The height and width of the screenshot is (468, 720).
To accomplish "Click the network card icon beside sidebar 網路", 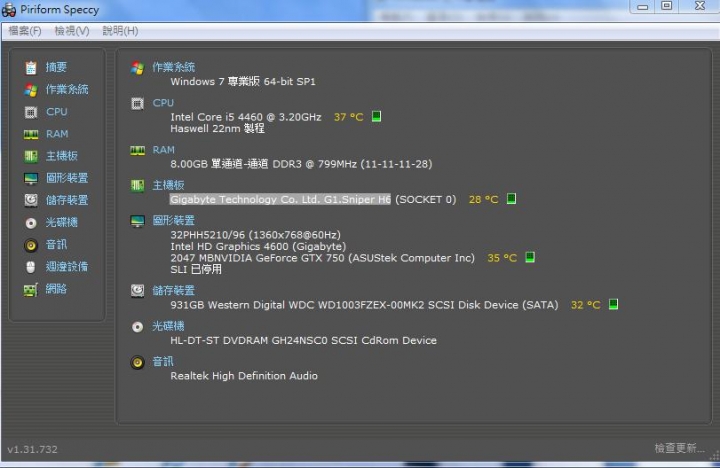I will (x=31, y=290).
